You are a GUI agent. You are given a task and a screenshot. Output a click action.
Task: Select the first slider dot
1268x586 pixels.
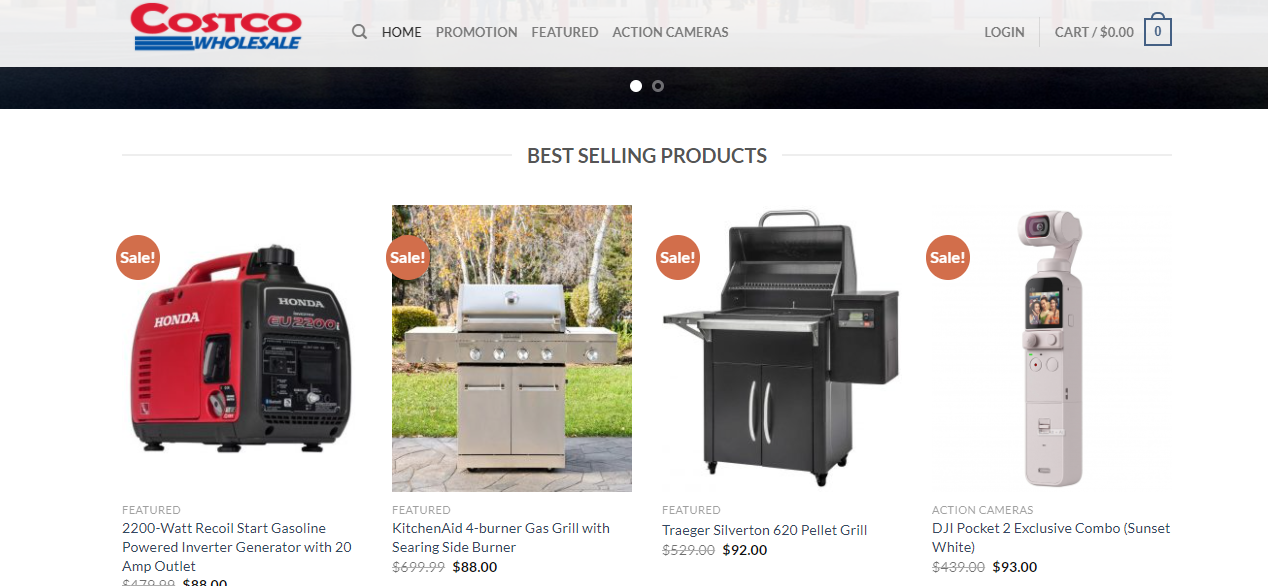click(x=636, y=86)
